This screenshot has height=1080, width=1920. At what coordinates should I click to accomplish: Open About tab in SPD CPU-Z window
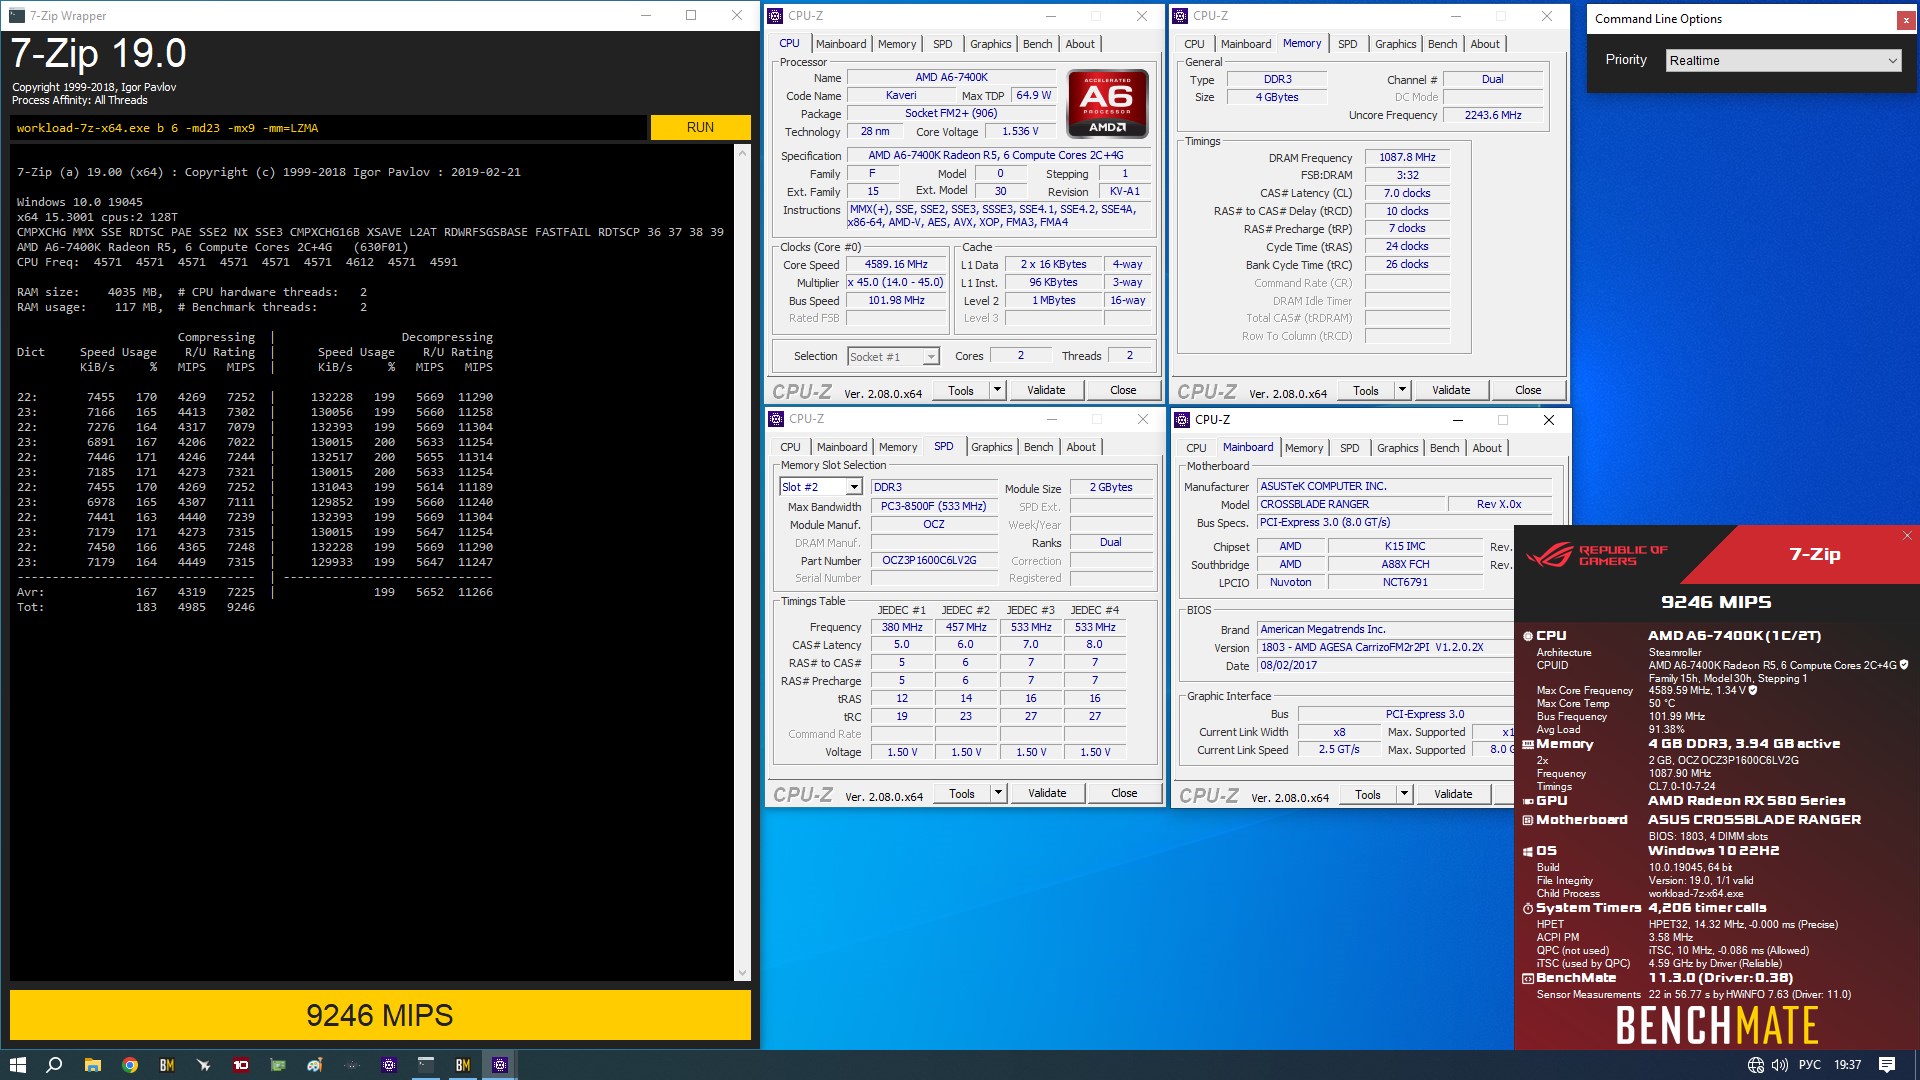1081,447
